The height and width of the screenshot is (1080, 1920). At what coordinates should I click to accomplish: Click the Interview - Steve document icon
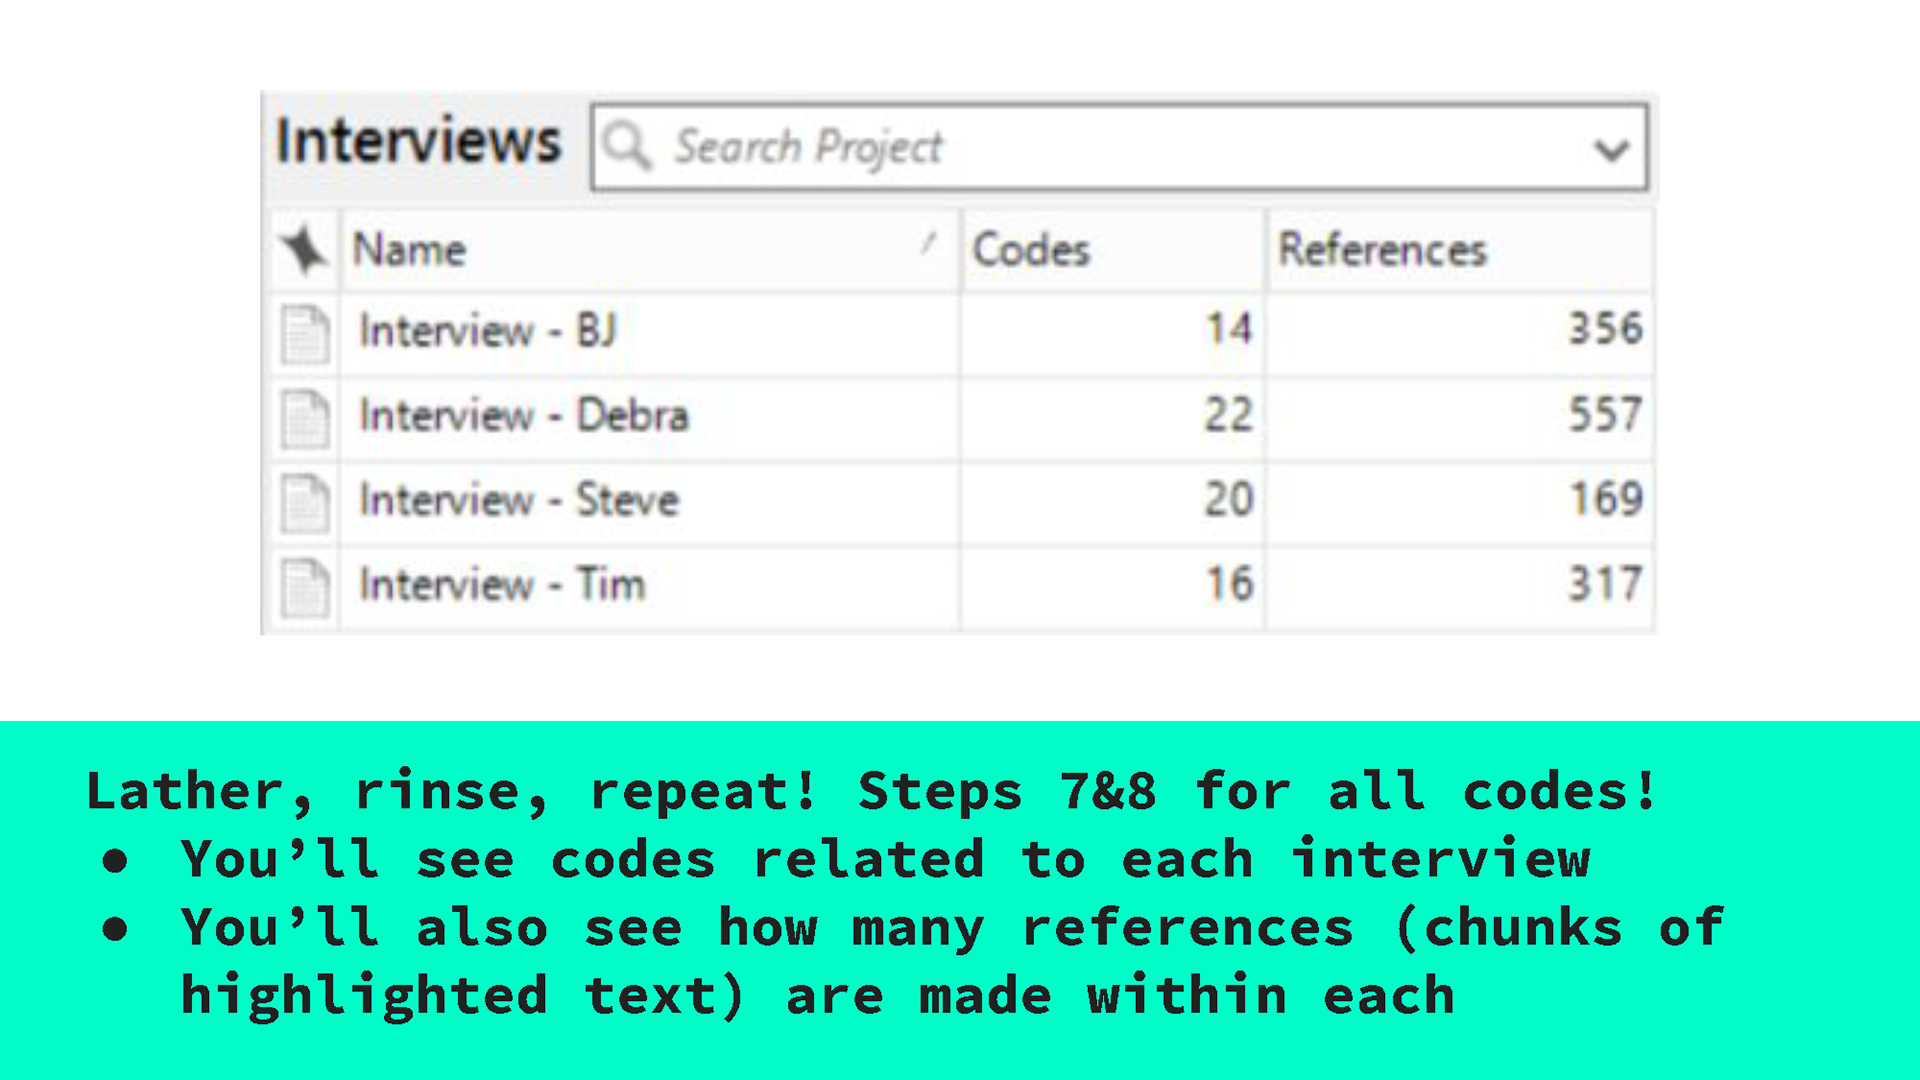(305, 502)
